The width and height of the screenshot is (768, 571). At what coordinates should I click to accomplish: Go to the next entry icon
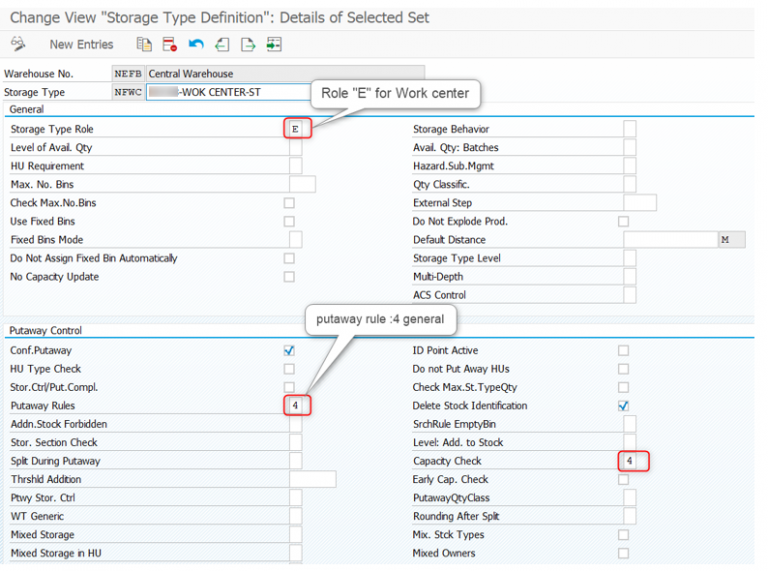pyautogui.click(x=248, y=44)
